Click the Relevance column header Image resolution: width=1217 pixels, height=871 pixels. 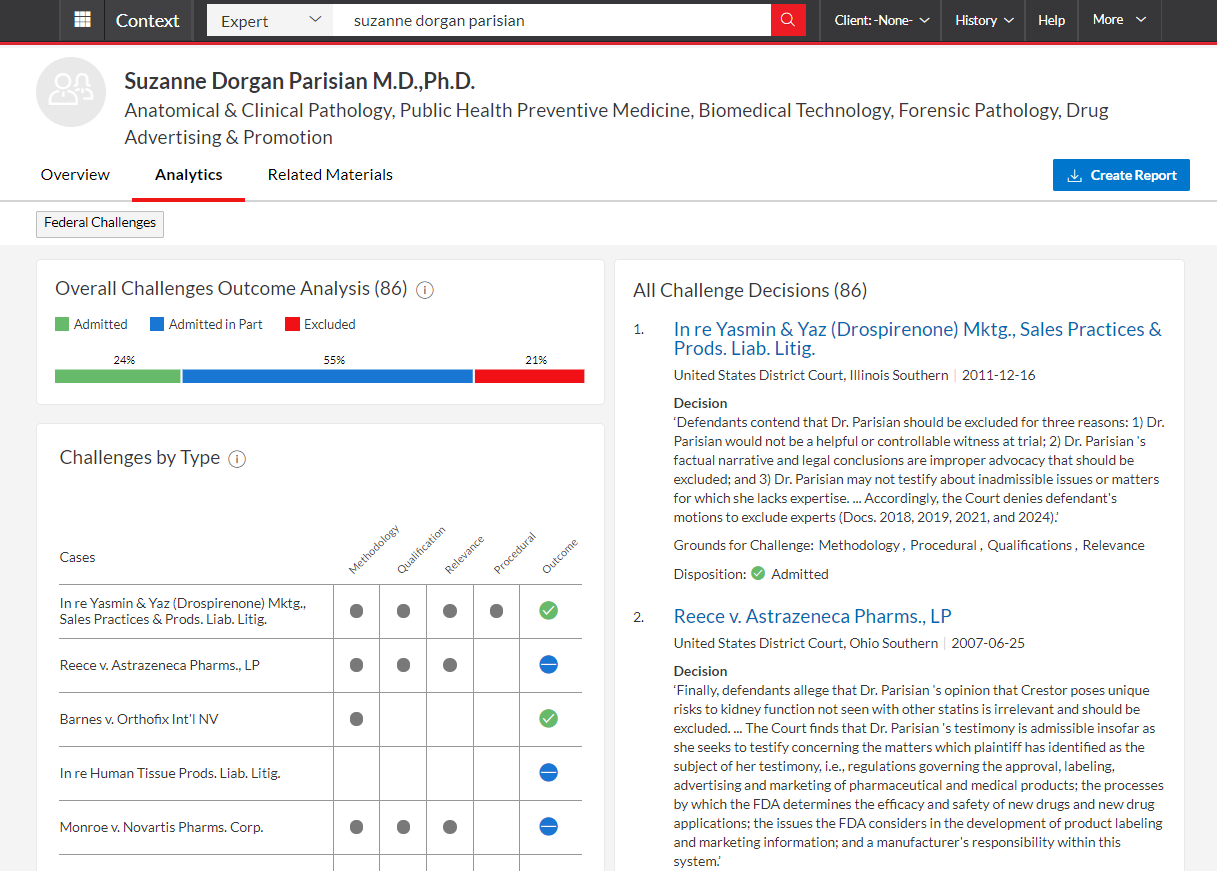click(464, 555)
